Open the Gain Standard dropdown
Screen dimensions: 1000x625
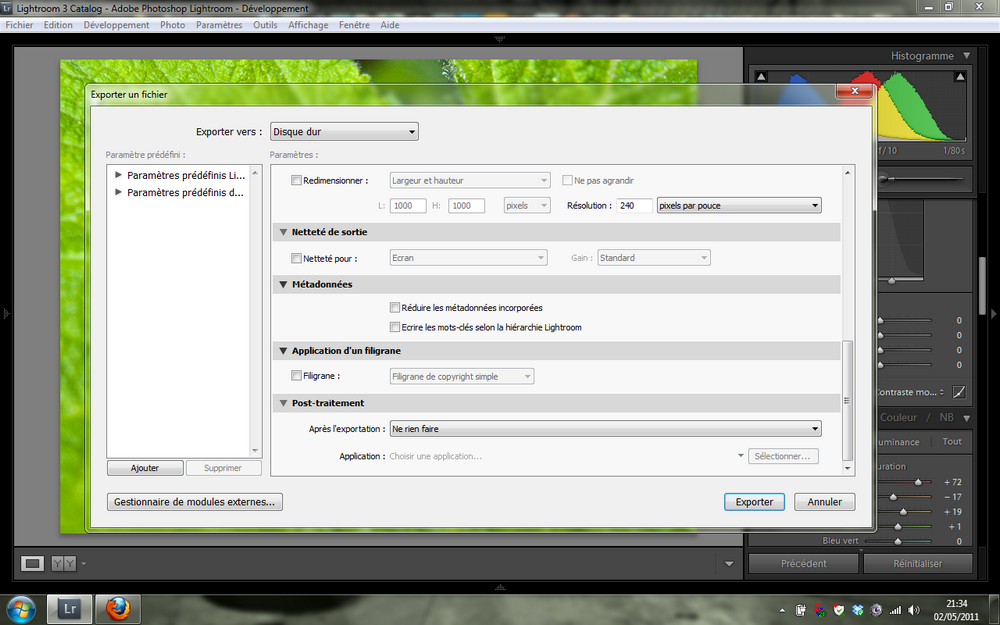(x=654, y=258)
